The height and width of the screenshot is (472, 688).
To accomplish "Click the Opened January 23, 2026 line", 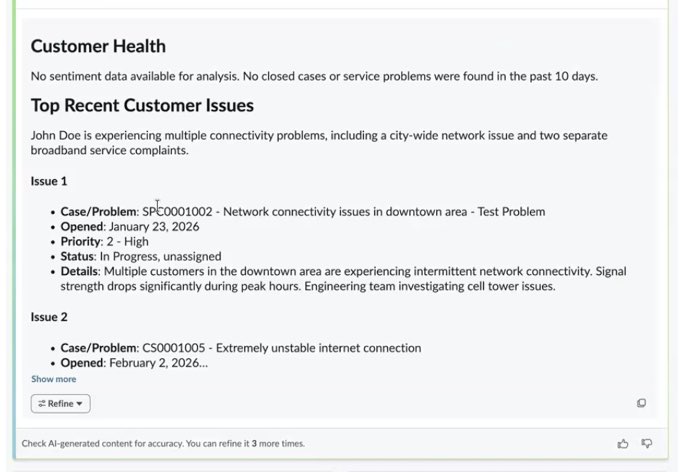I will pos(130,226).
